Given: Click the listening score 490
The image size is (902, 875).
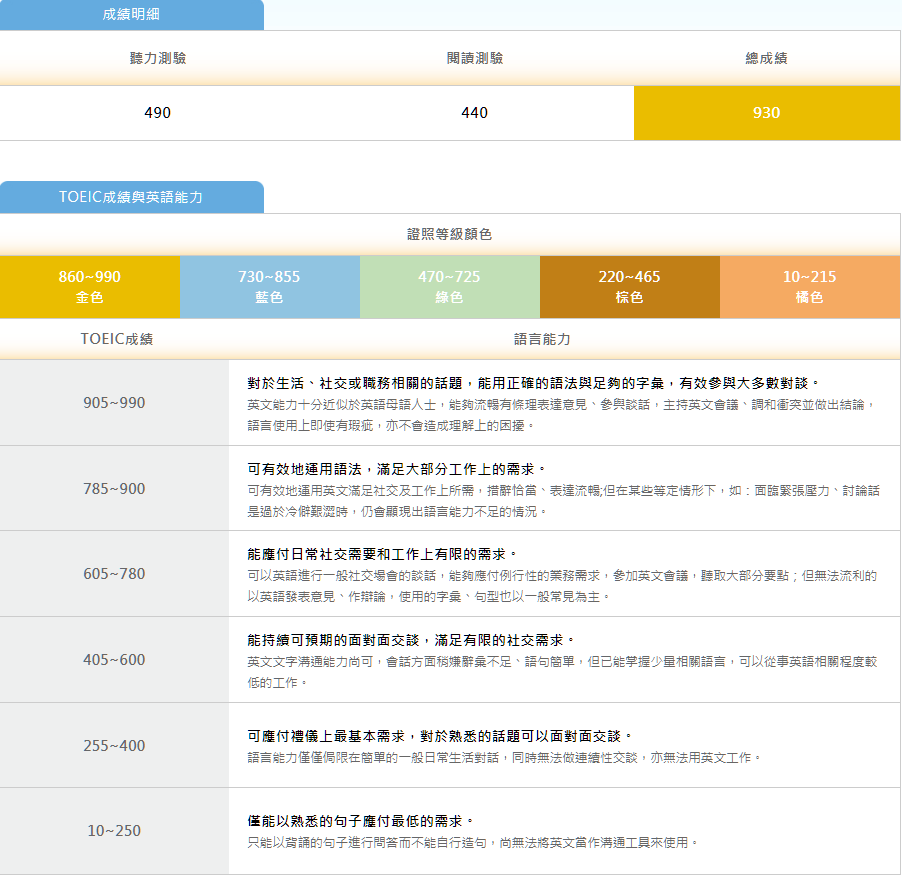Looking at the screenshot, I should pyautogui.click(x=158, y=113).
